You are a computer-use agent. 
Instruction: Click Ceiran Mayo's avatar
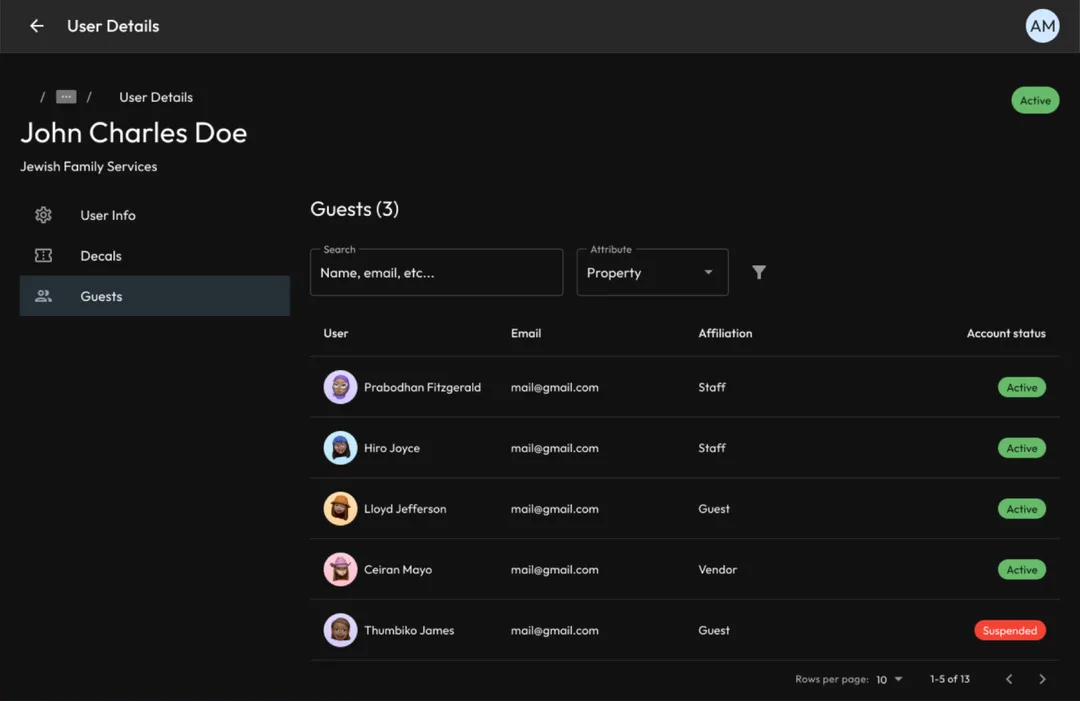pyautogui.click(x=340, y=569)
